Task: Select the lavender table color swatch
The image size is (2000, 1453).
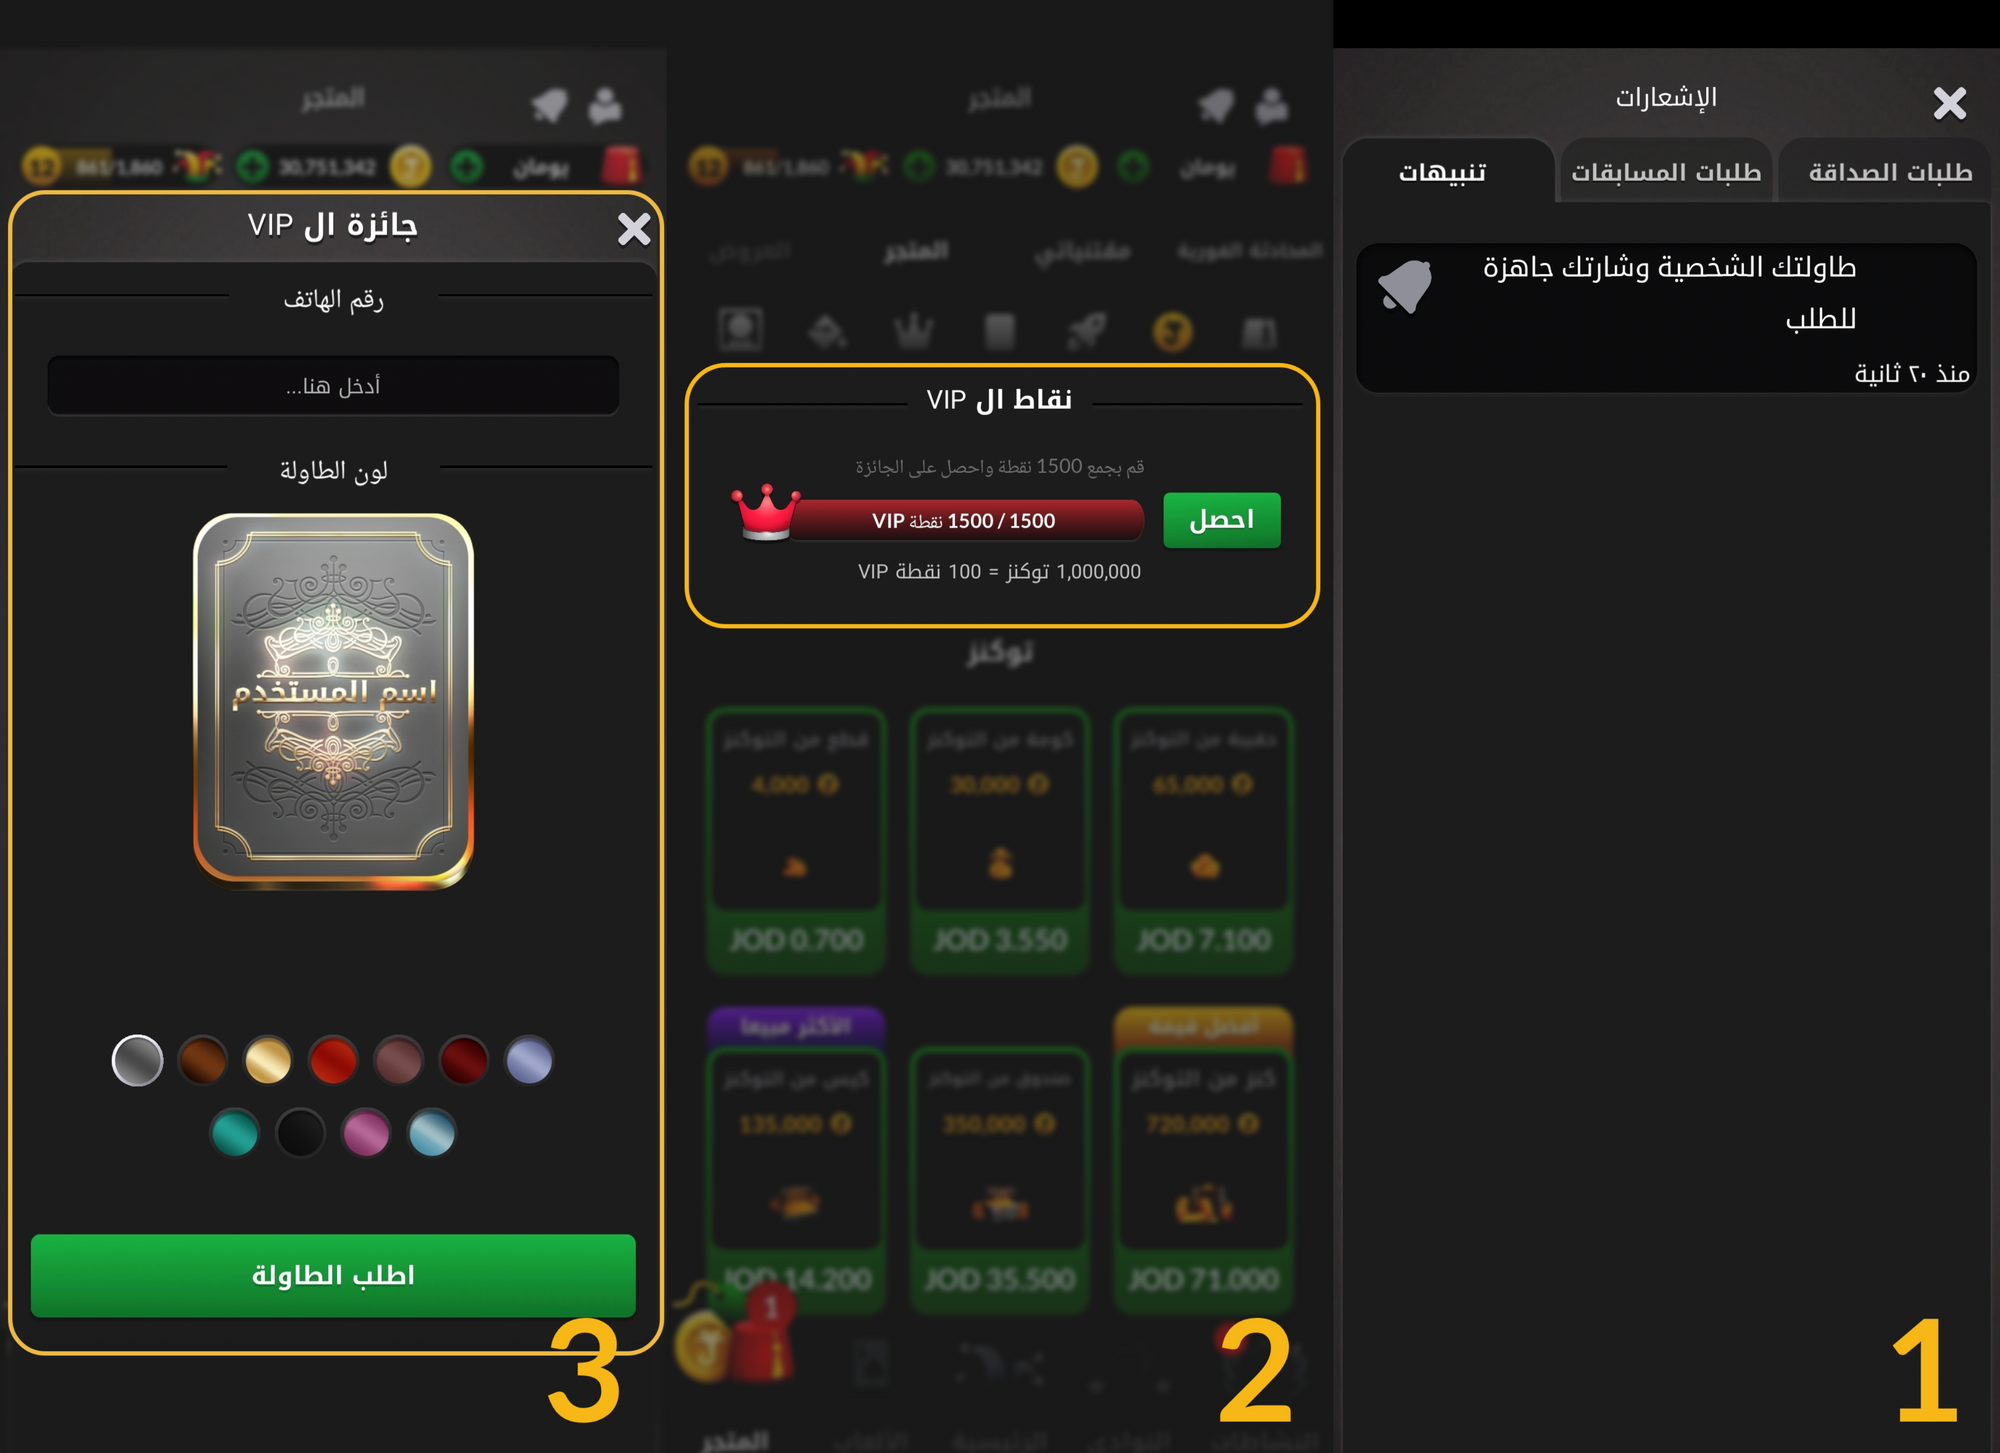Action: (529, 1060)
